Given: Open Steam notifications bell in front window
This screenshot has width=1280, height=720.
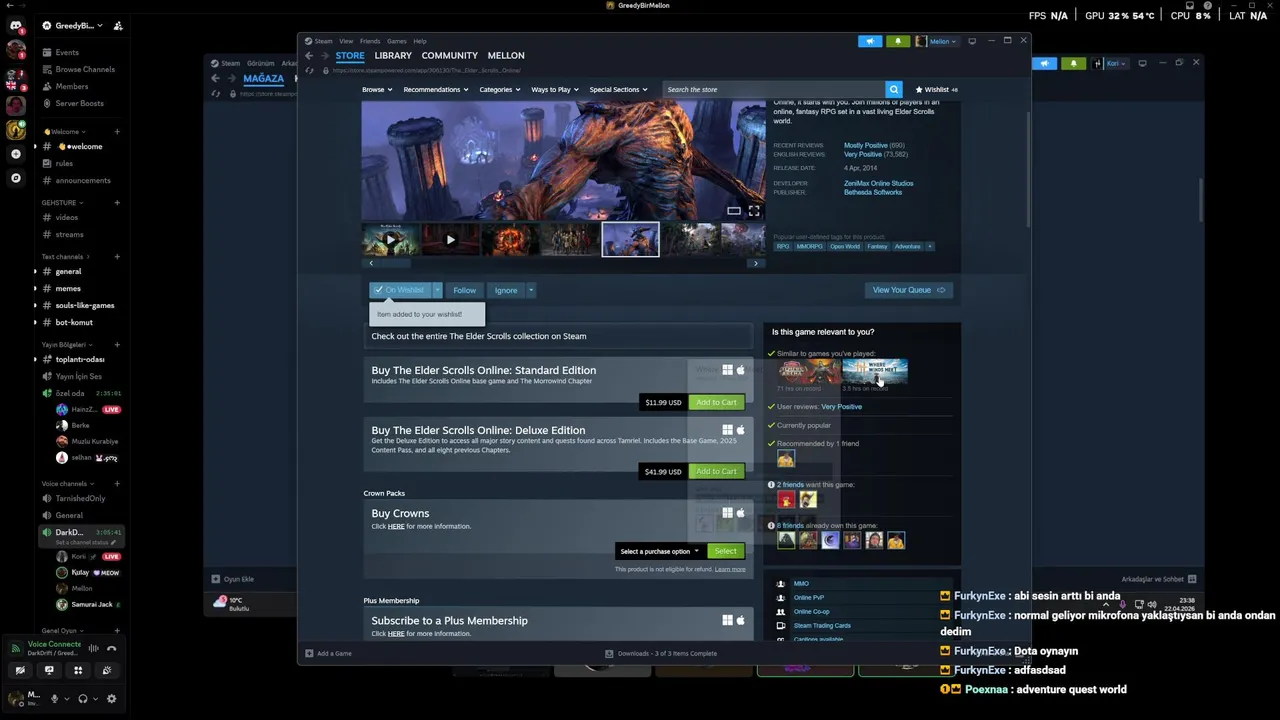Looking at the screenshot, I should [898, 41].
